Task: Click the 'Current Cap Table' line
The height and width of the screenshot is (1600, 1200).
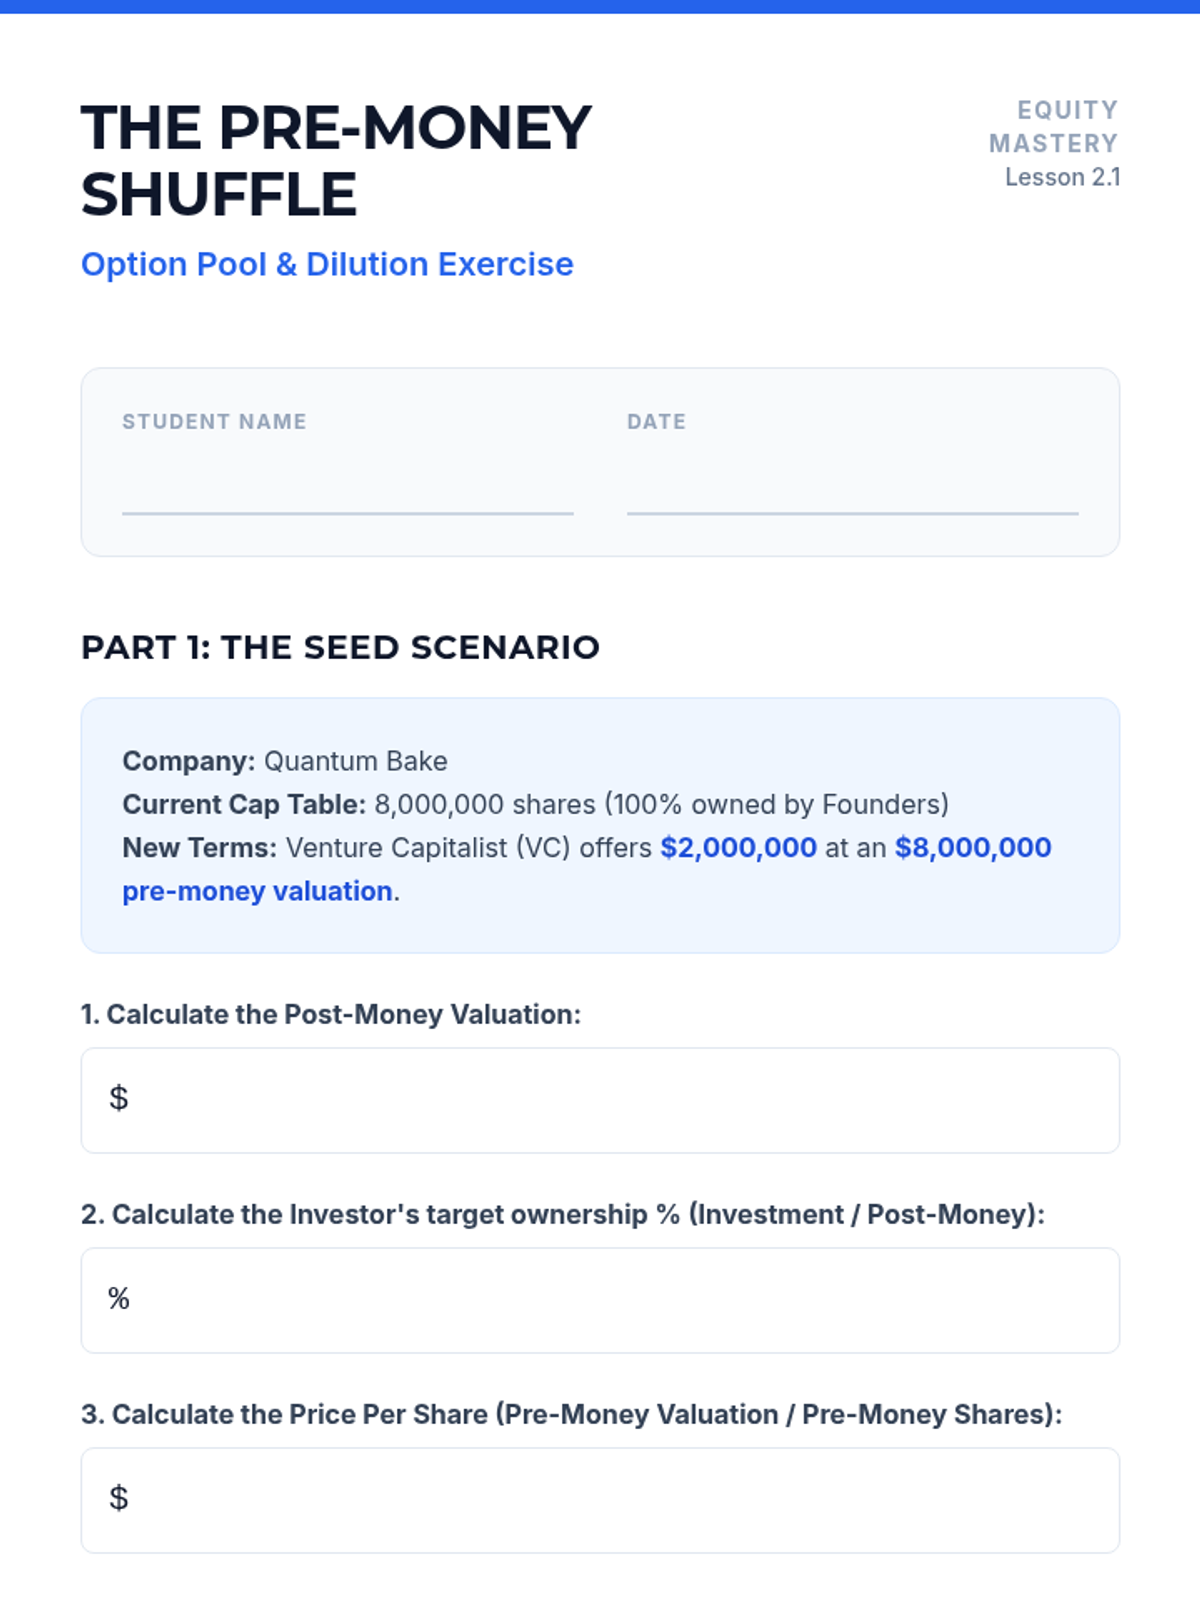Action: [x=535, y=805]
